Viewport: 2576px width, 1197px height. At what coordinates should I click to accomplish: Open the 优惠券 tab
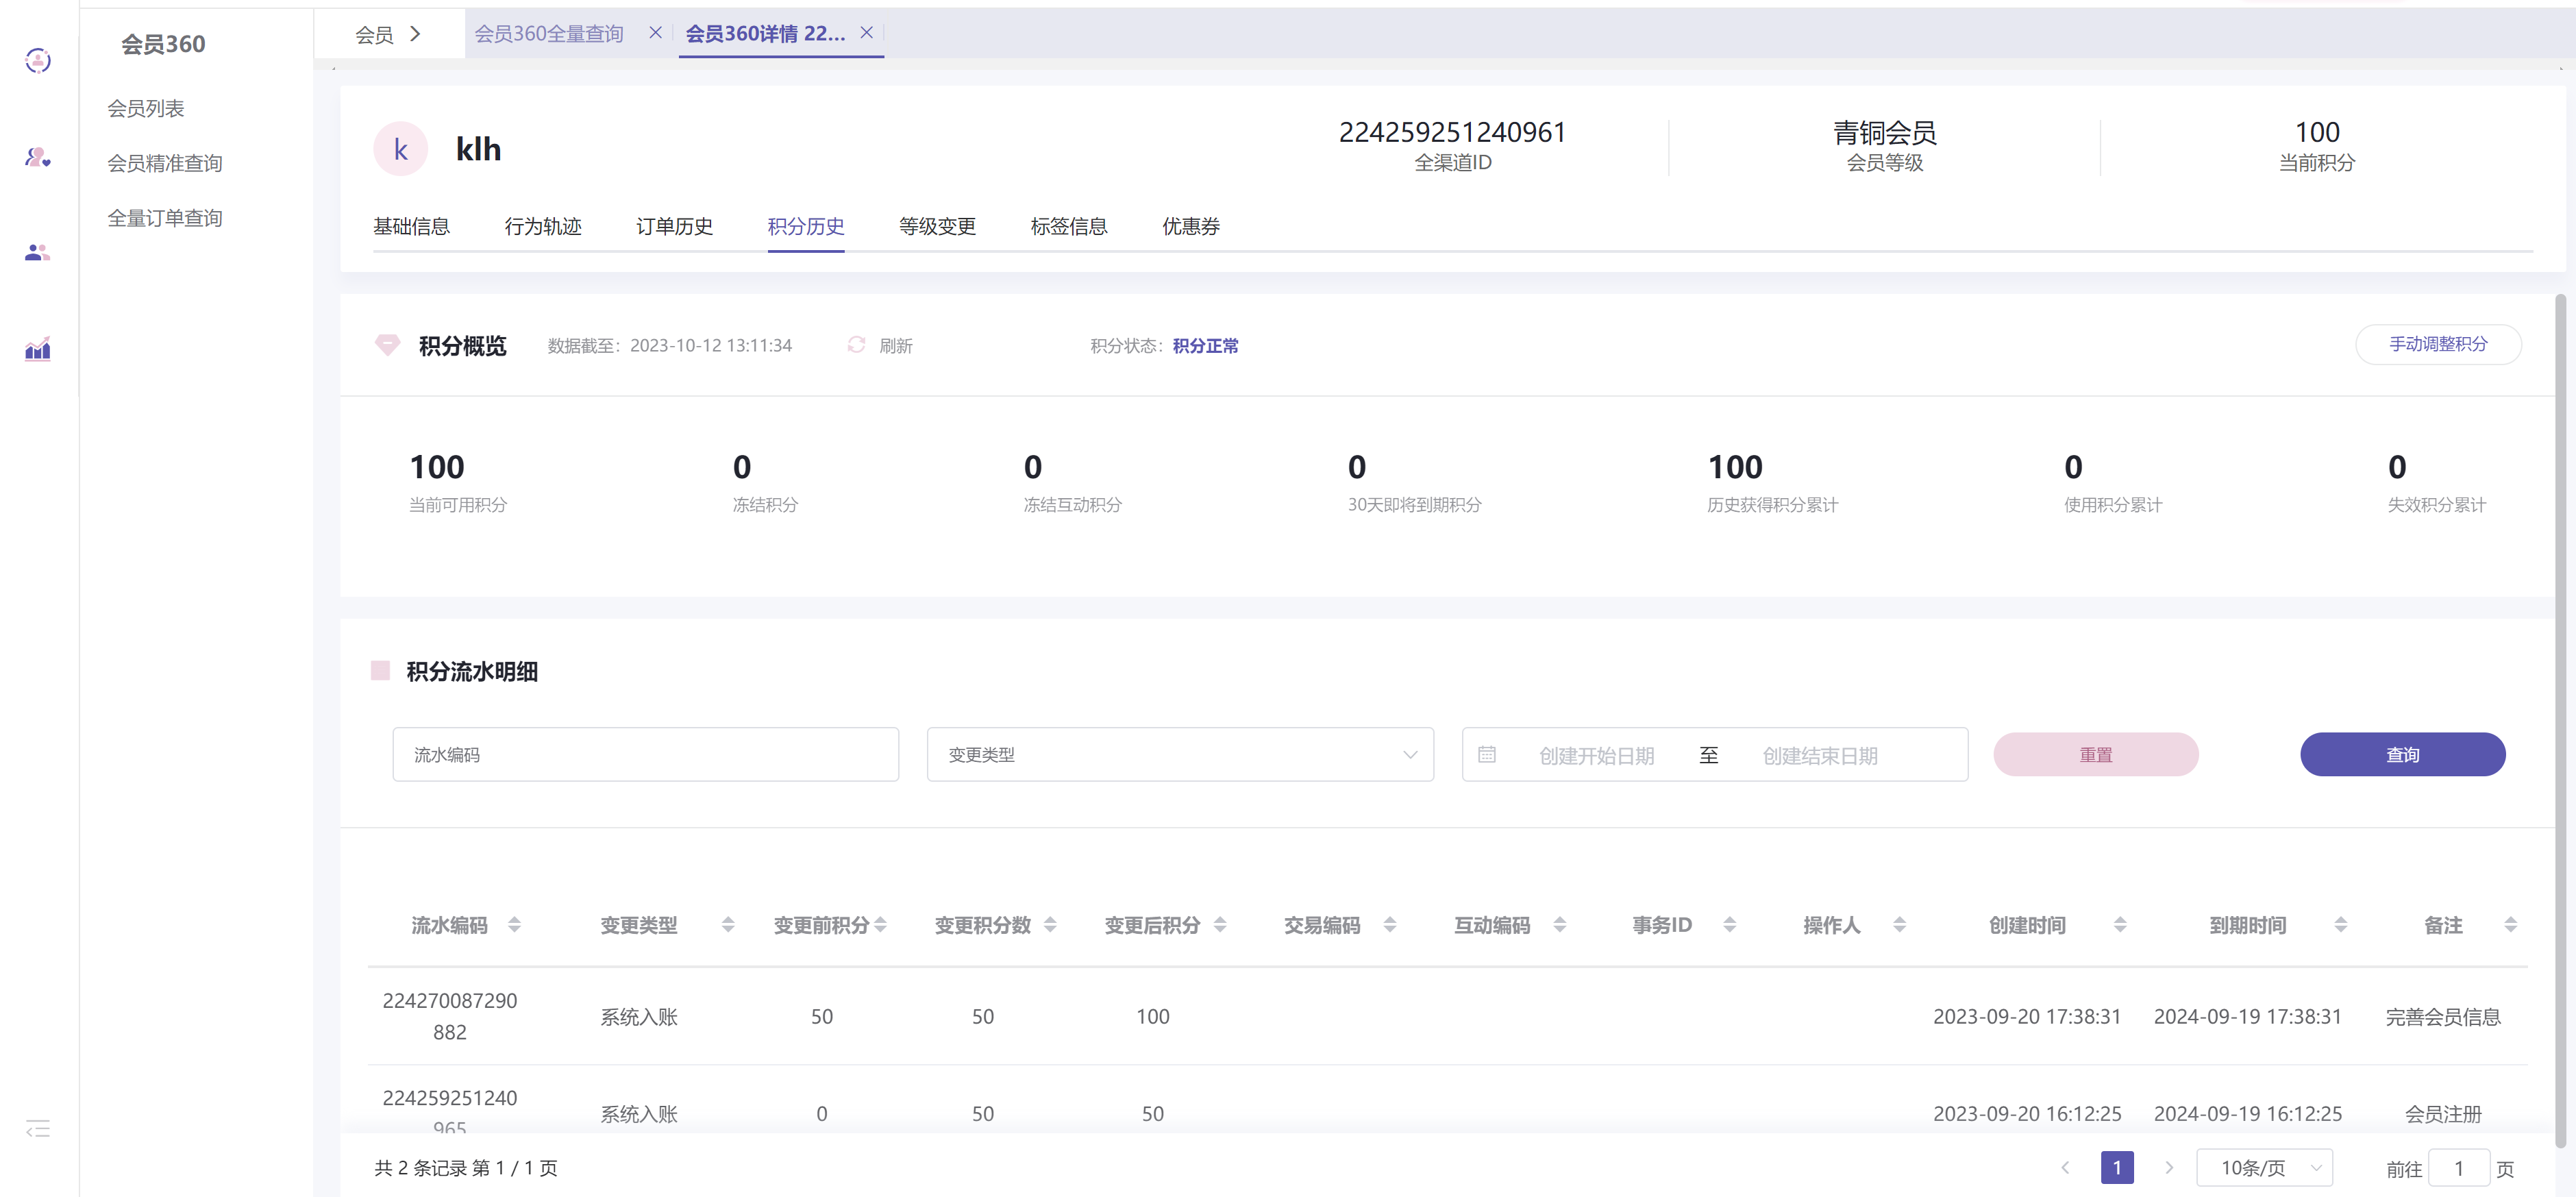tap(1191, 227)
